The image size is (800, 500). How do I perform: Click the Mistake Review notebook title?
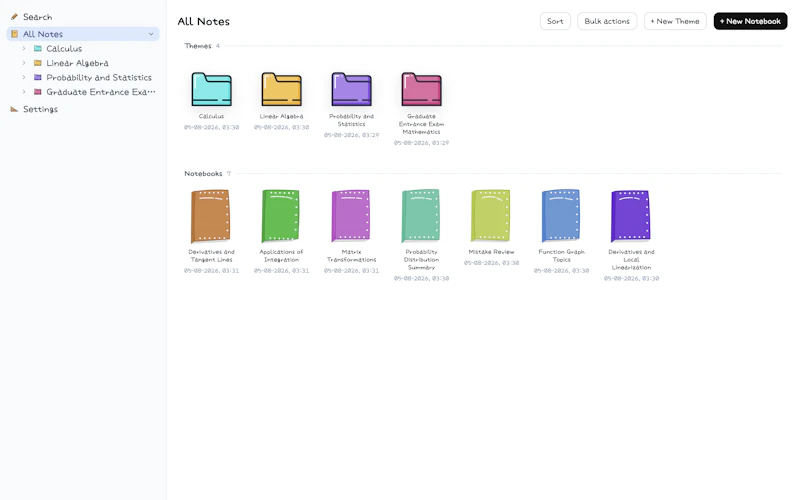coord(491,252)
